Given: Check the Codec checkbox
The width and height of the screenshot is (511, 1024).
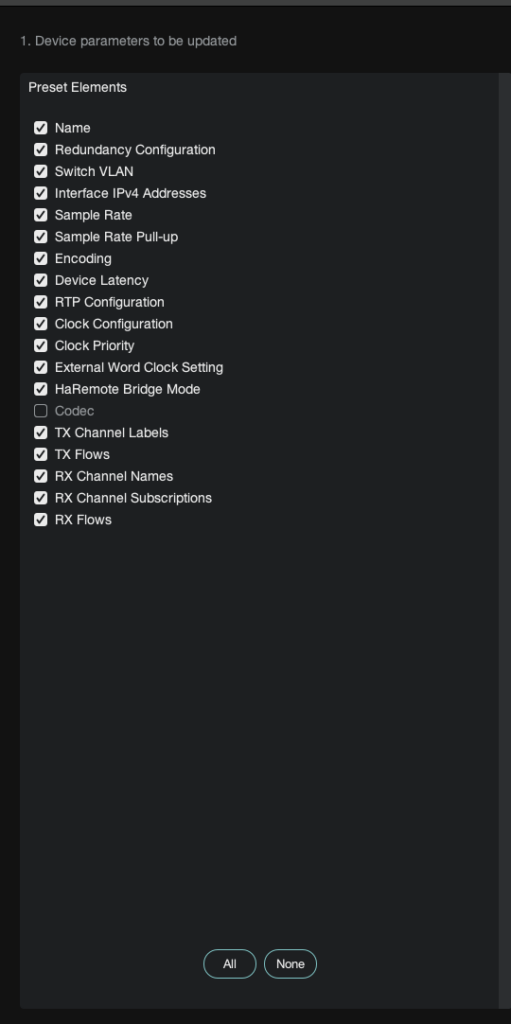Looking at the screenshot, I should 41,411.
